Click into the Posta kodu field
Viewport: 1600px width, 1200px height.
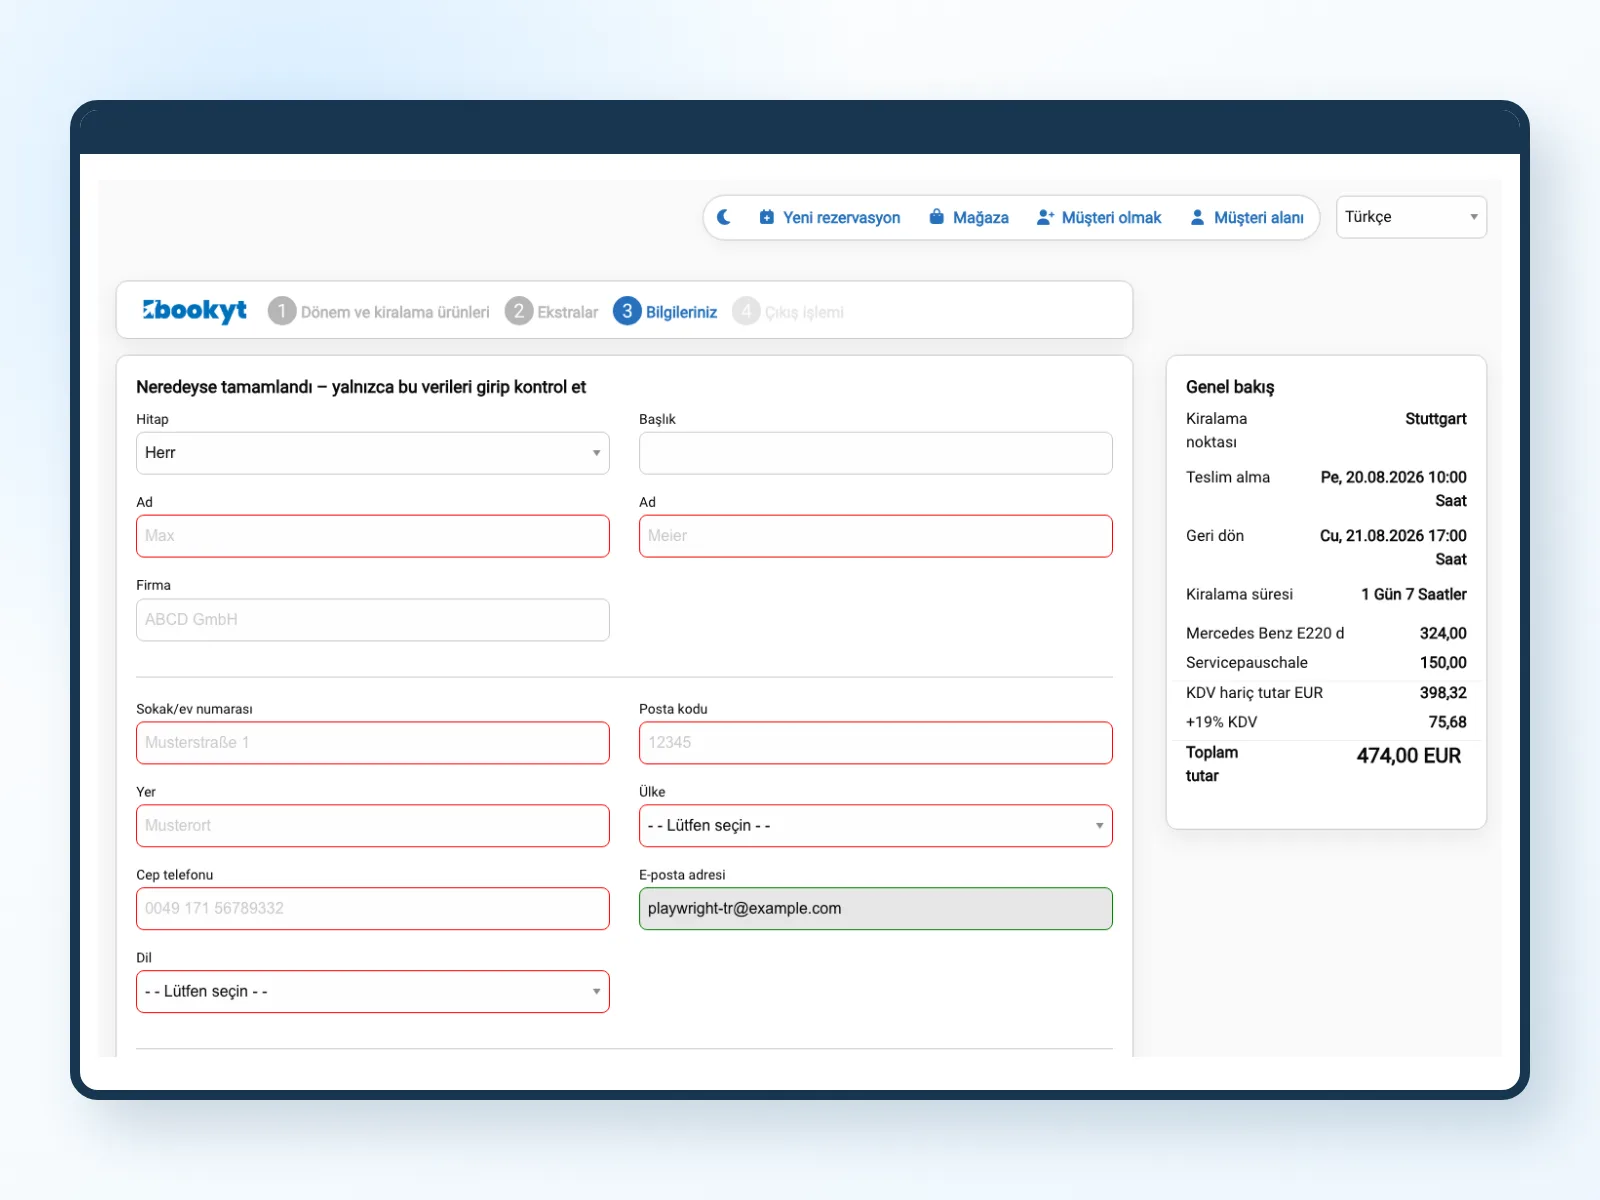[x=876, y=743]
